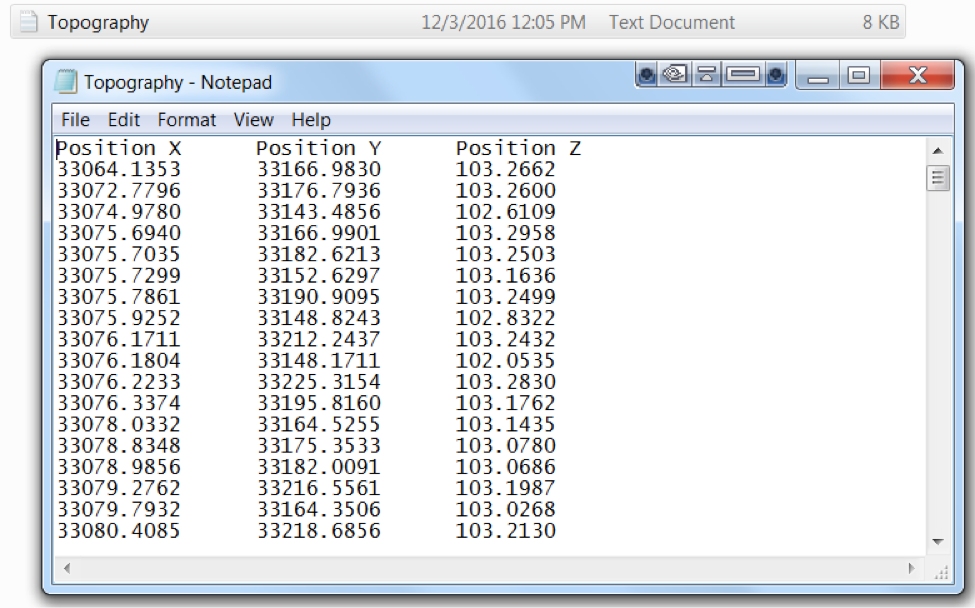The image size is (975, 608).
Task: Click the Z value 103.0268
Action: click(x=506, y=509)
